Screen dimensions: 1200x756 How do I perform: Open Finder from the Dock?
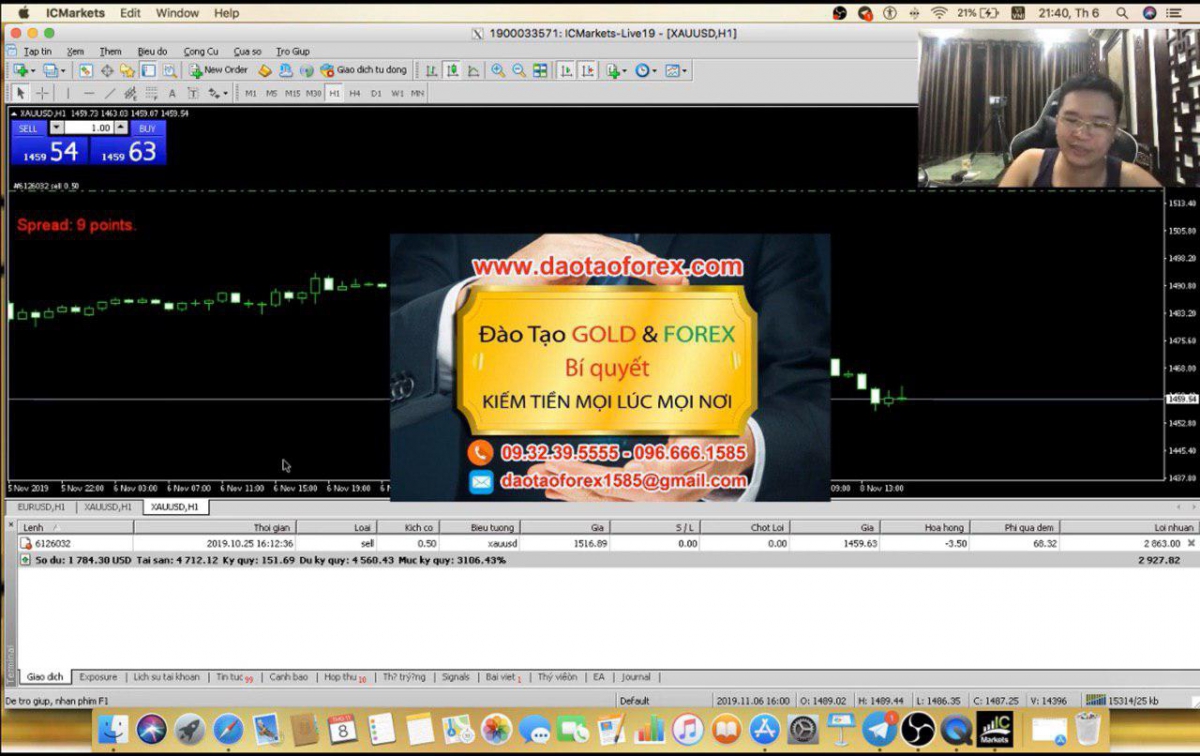pos(114,729)
